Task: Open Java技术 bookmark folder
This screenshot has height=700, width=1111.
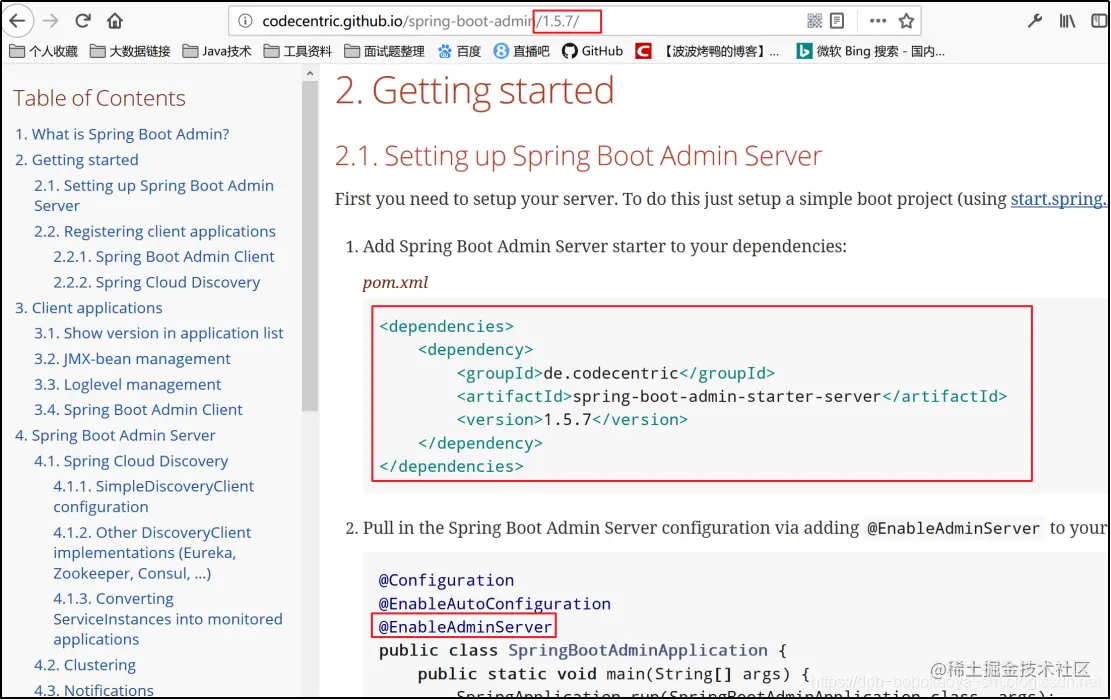Action: tap(217, 51)
